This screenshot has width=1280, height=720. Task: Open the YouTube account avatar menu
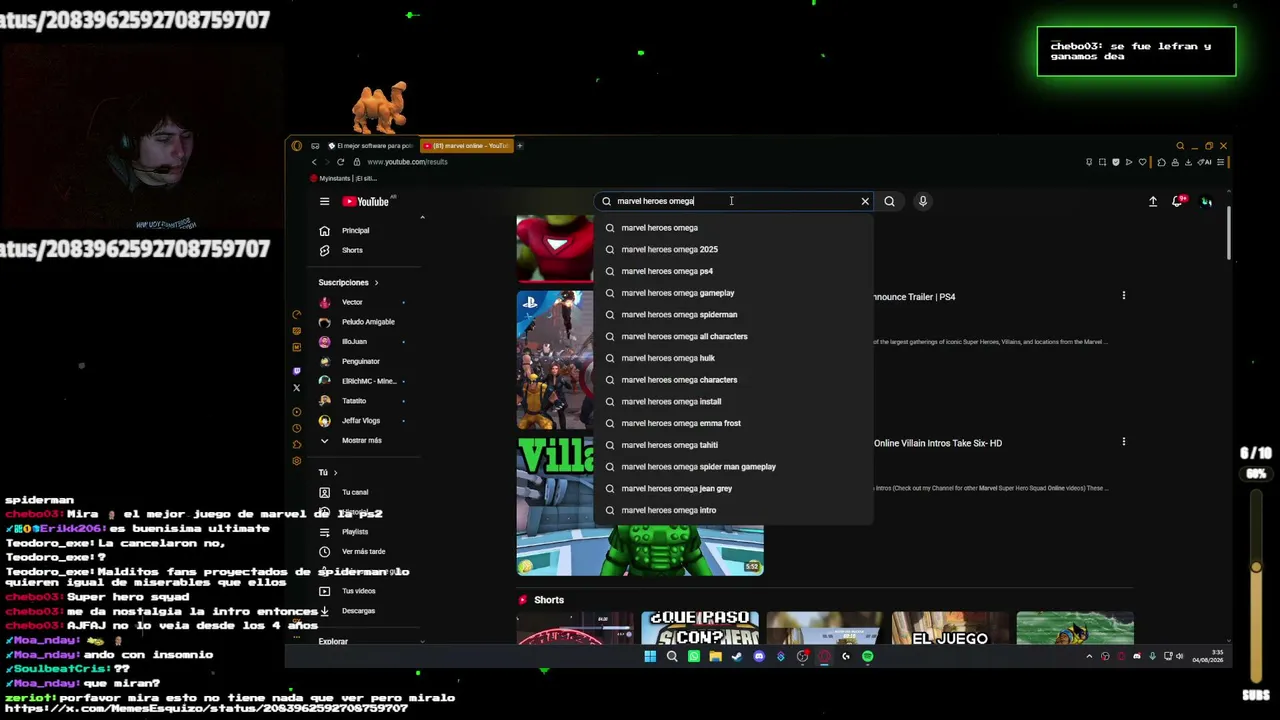pos(1207,201)
